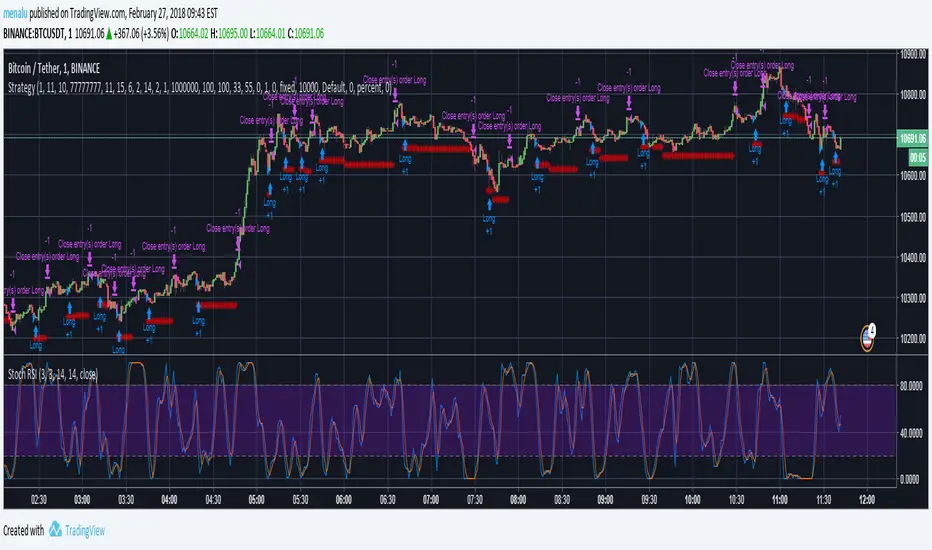This screenshot has height=550, width=932.
Task: Click the 03:00 time axis label
Action: [x=82, y=500]
